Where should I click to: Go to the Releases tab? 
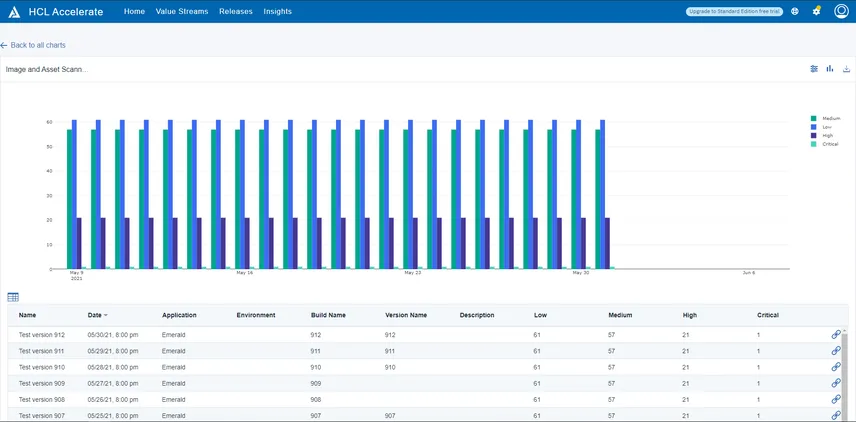pos(235,11)
